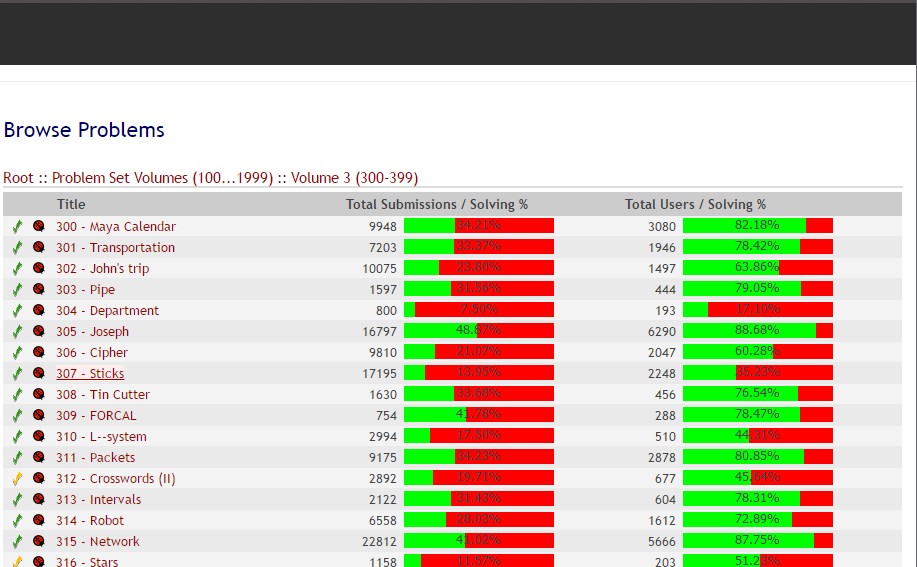The height and width of the screenshot is (567, 917).
Task: Click the checkmark icon next to 302 - John's trip
Action: coord(18,268)
